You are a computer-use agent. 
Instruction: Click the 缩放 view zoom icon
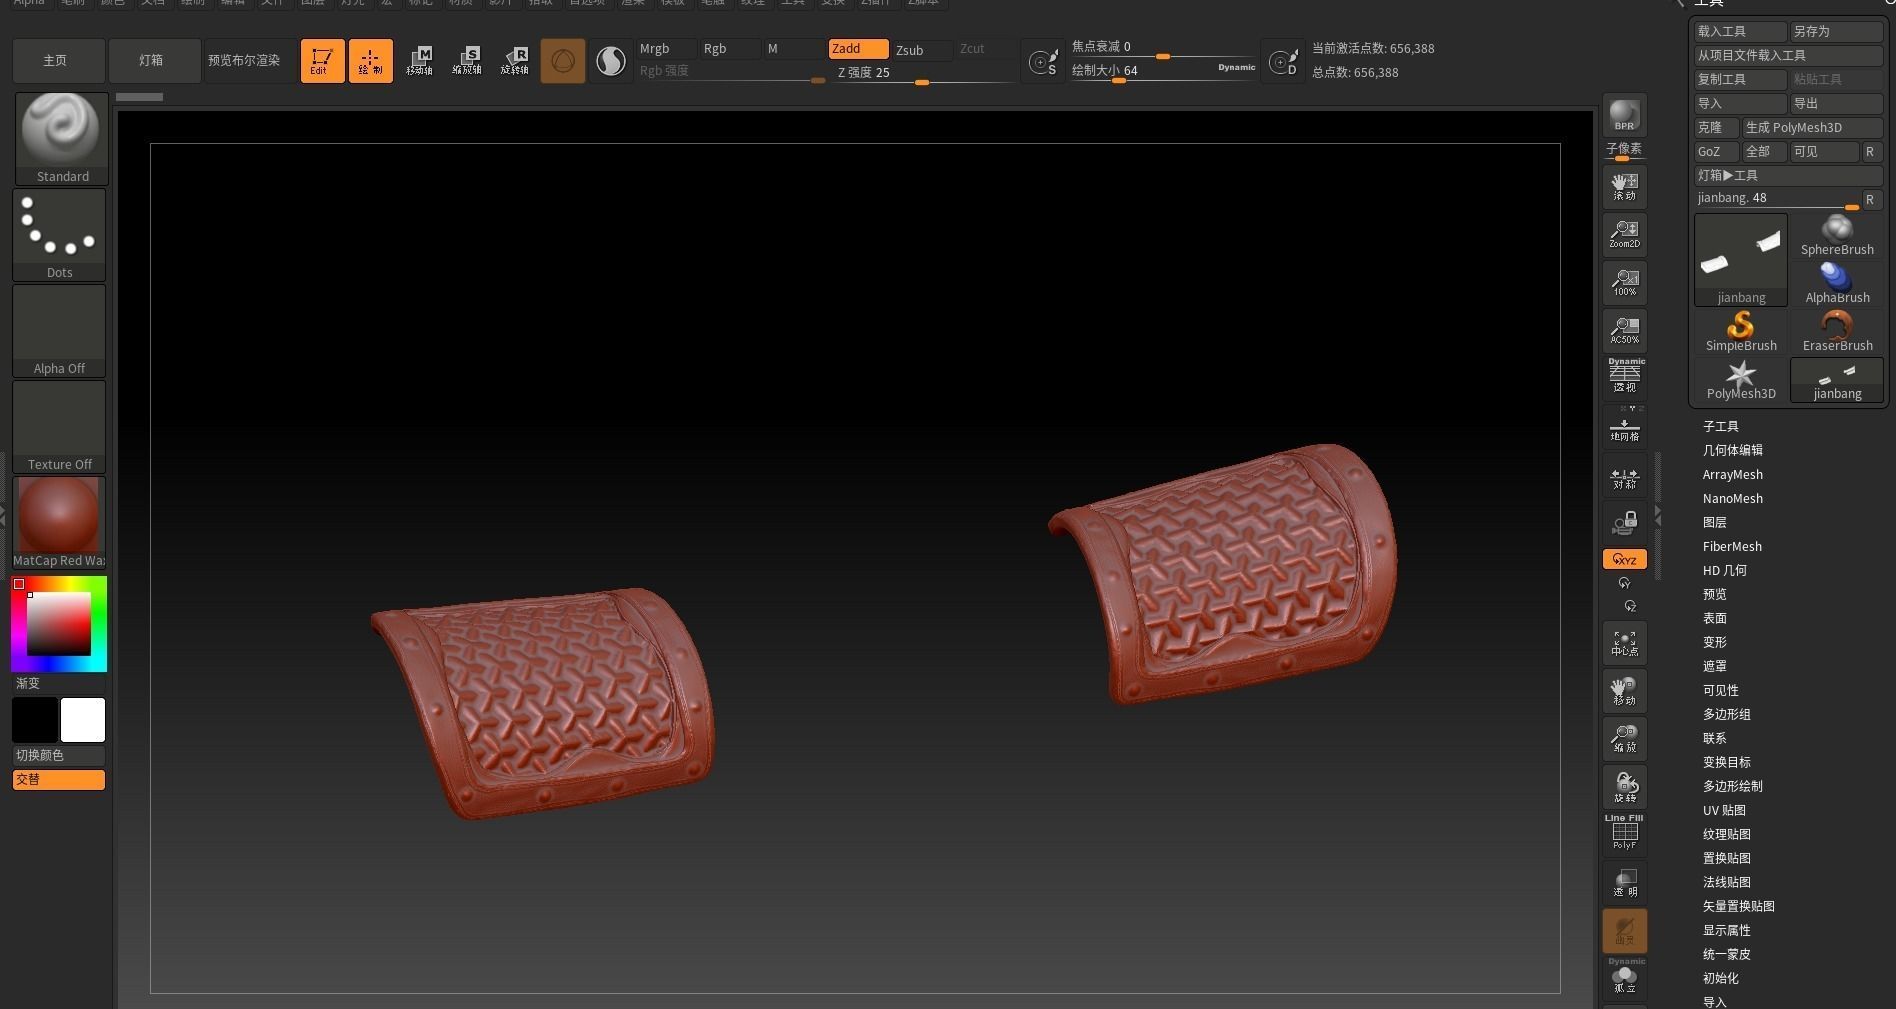[1624, 739]
